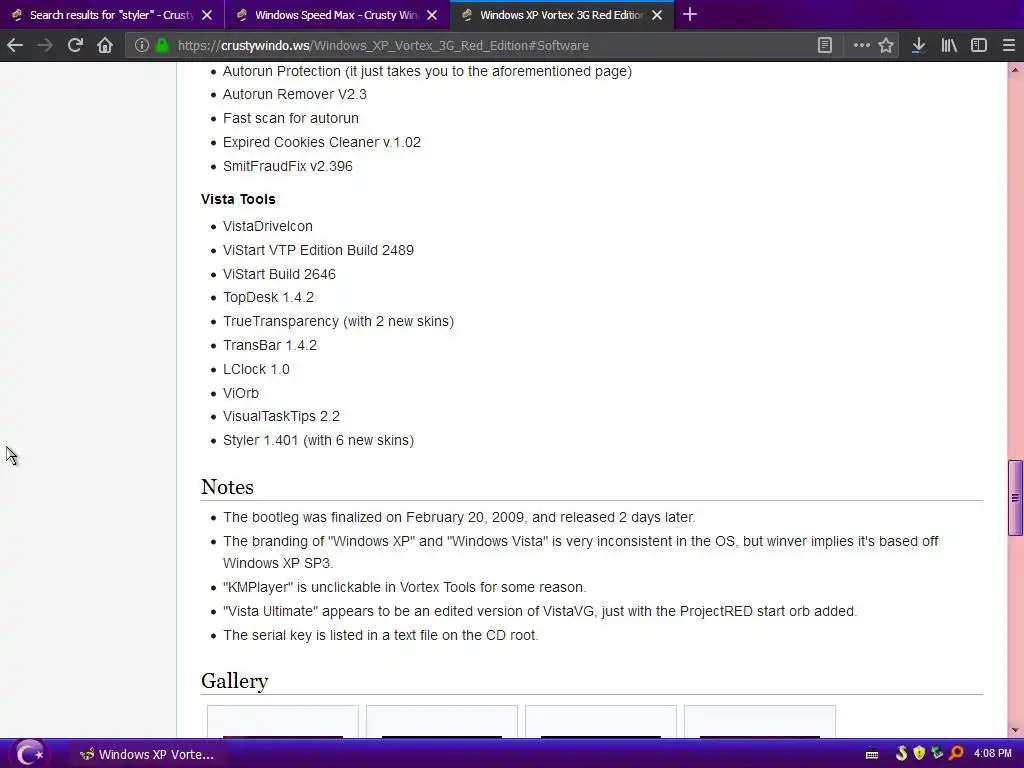Screen dimensions: 1024x768
Task: Reload the current page
Action: [75, 45]
